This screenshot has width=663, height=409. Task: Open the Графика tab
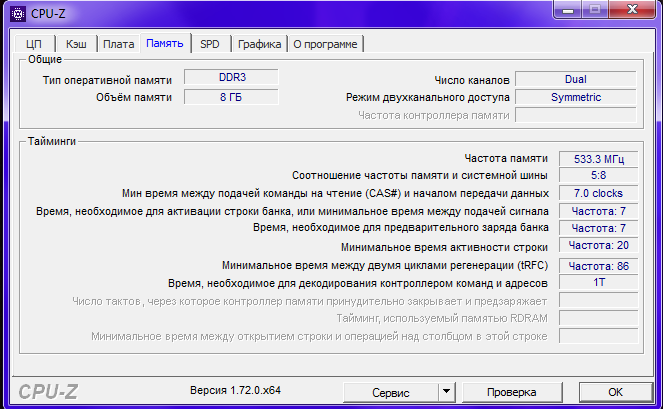pos(259,44)
